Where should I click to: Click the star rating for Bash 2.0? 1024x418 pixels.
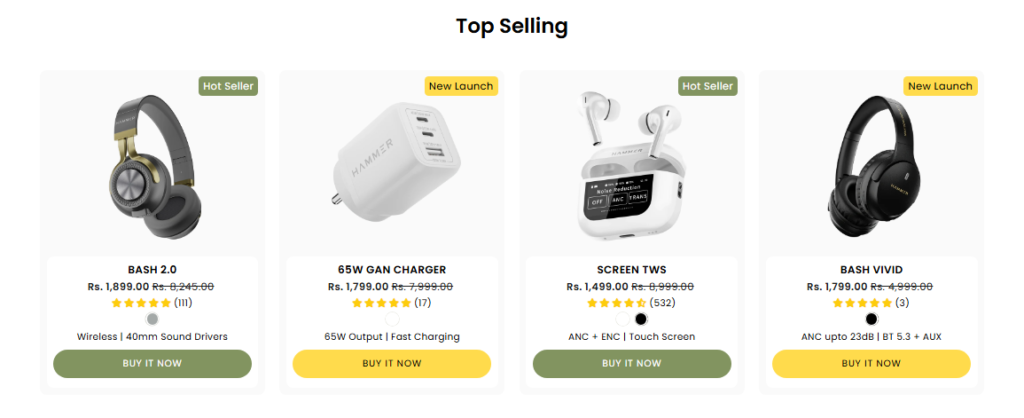(141, 302)
